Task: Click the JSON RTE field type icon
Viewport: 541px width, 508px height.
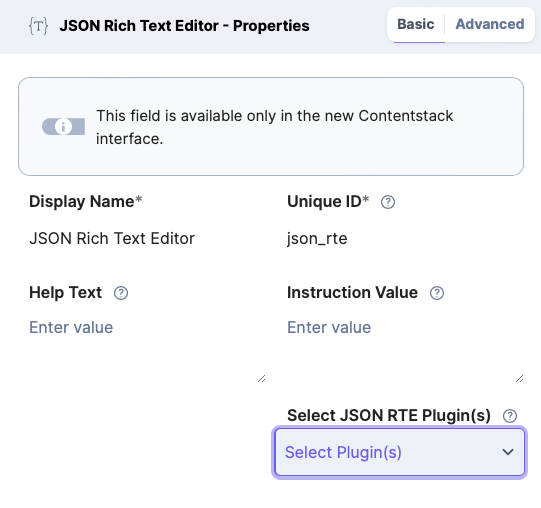Action: 38,26
